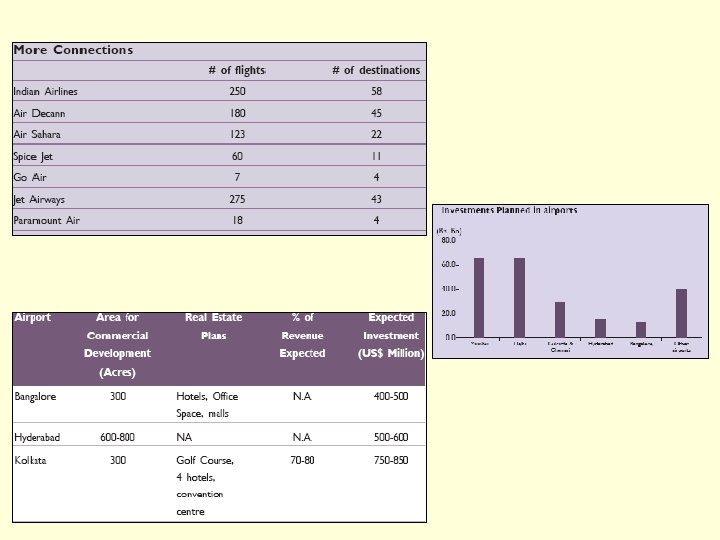Select the Paramount Air row
Screen dimensions: 720x540
coord(219,220)
